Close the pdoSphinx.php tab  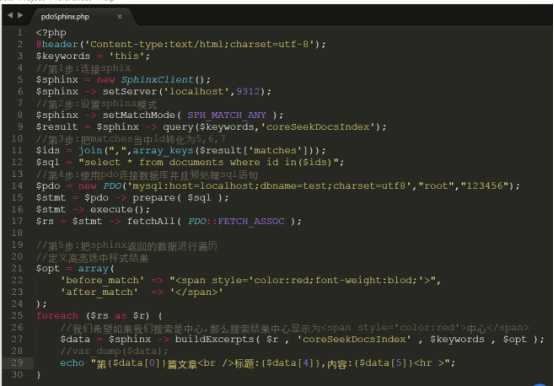[x=120, y=17]
